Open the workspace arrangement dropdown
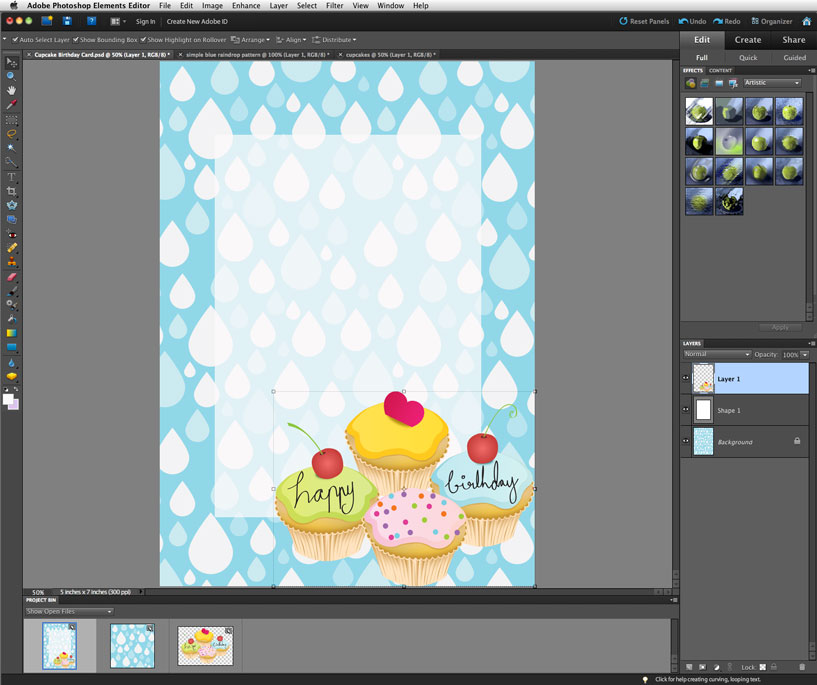Image resolution: width=817 pixels, height=685 pixels. [x=118, y=21]
